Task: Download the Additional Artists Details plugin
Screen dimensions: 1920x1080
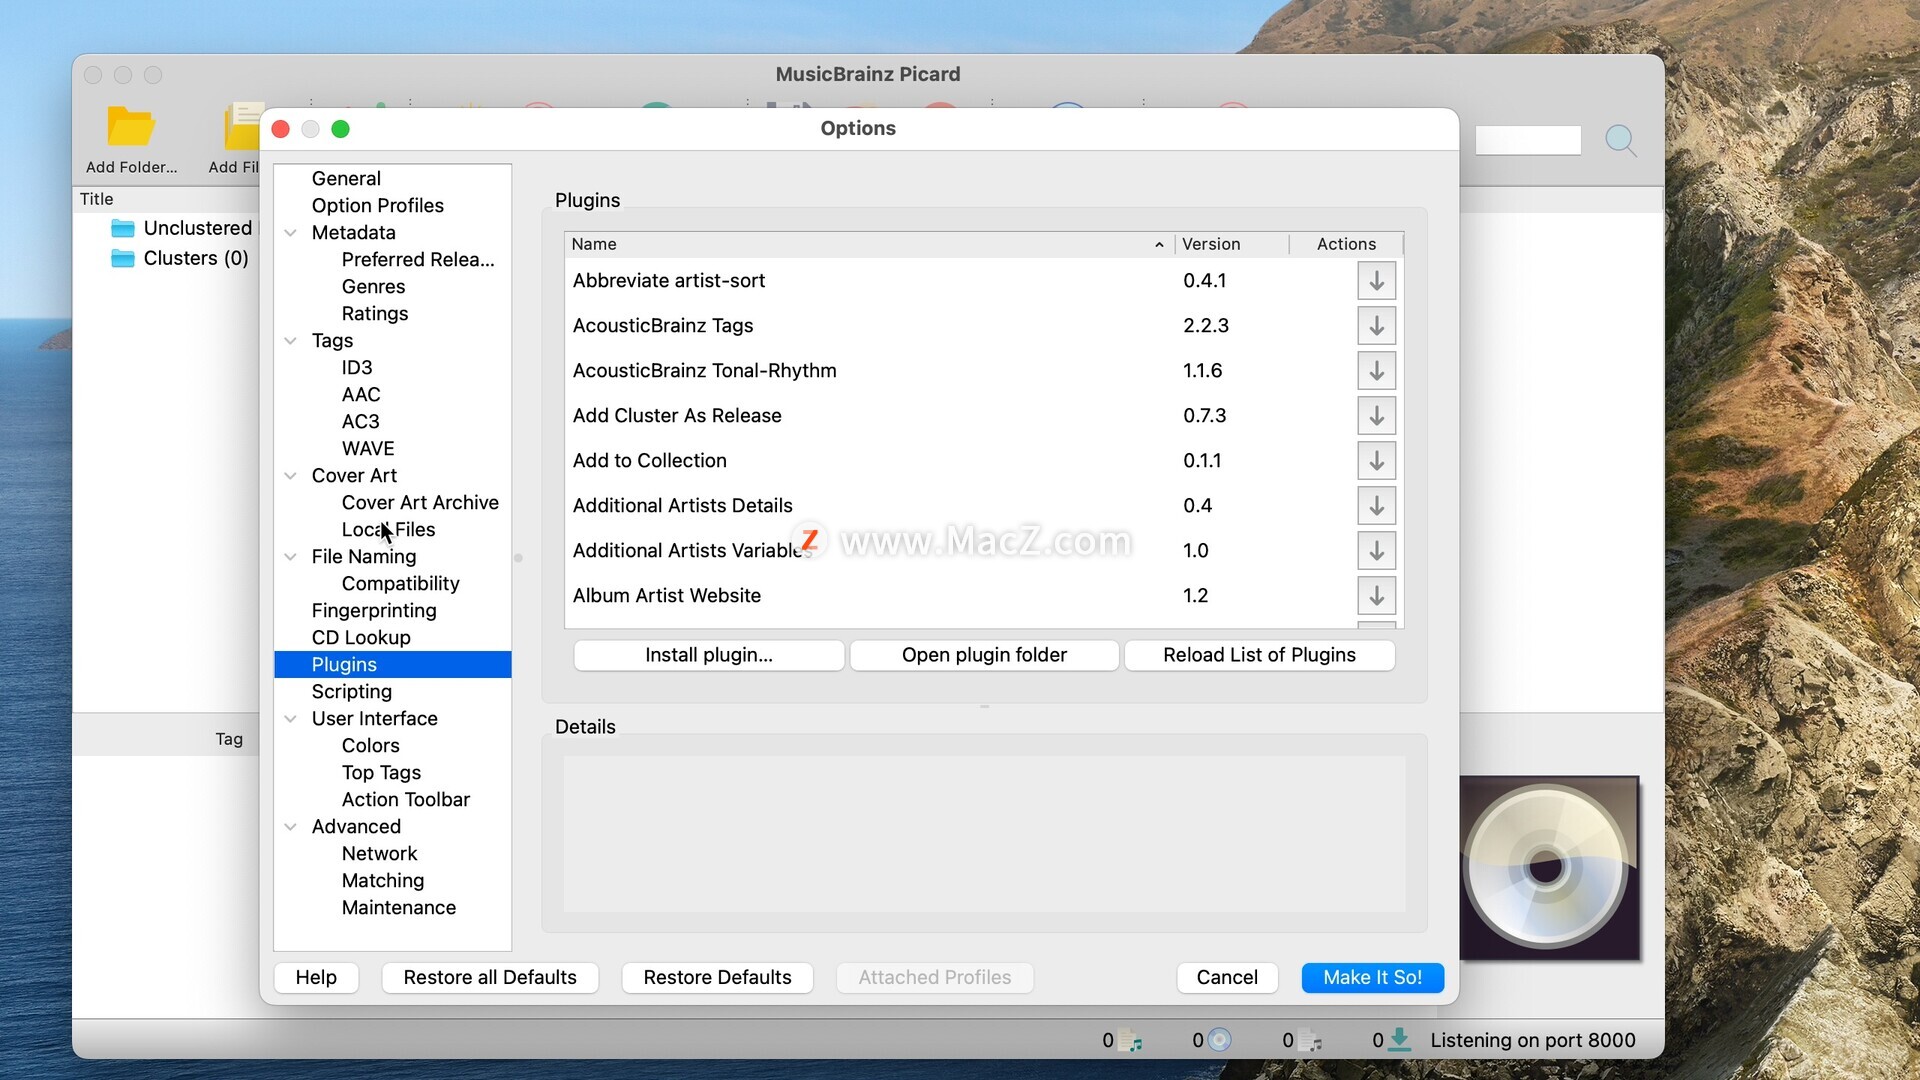Action: pos(1376,506)
